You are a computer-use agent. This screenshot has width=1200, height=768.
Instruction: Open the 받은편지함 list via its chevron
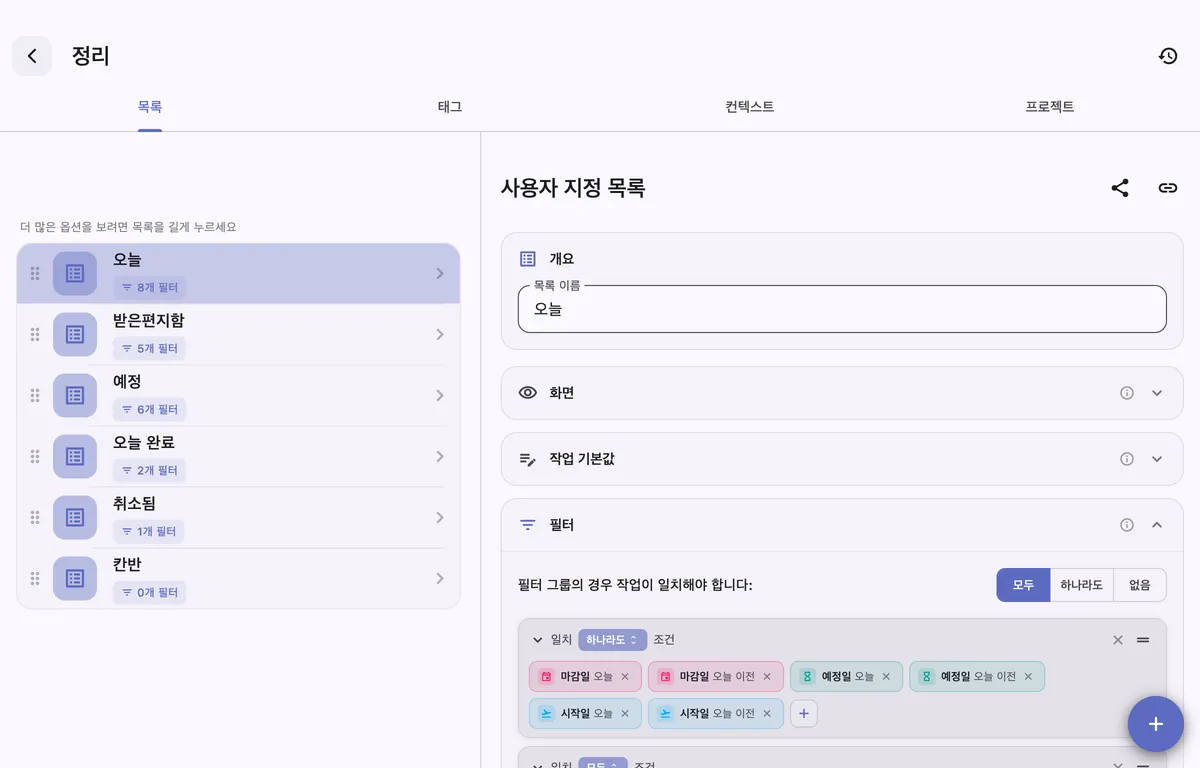pyautogui.click(x=440, y=334)
